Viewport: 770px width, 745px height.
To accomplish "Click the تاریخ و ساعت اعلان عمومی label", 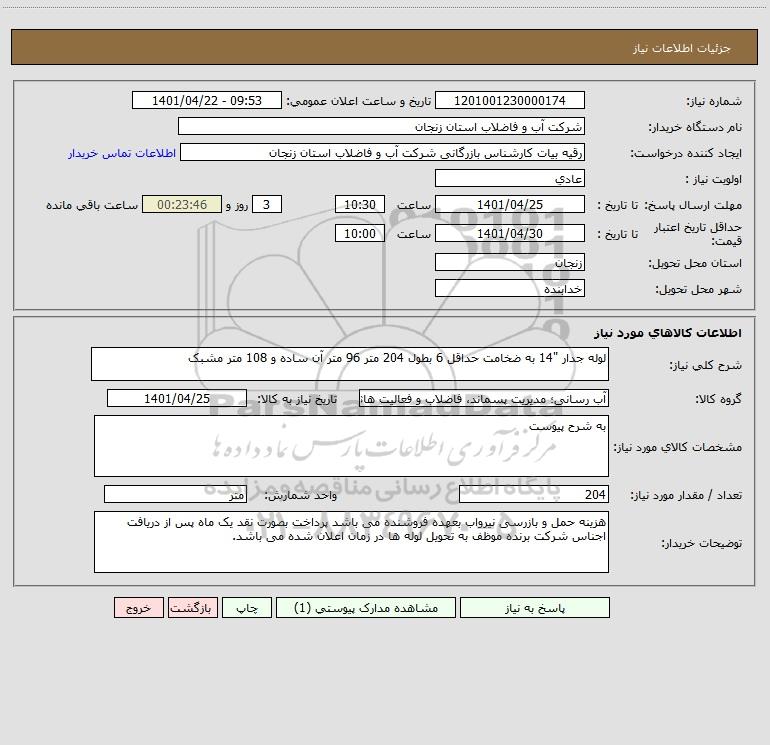I will click(x=359, y=101).
